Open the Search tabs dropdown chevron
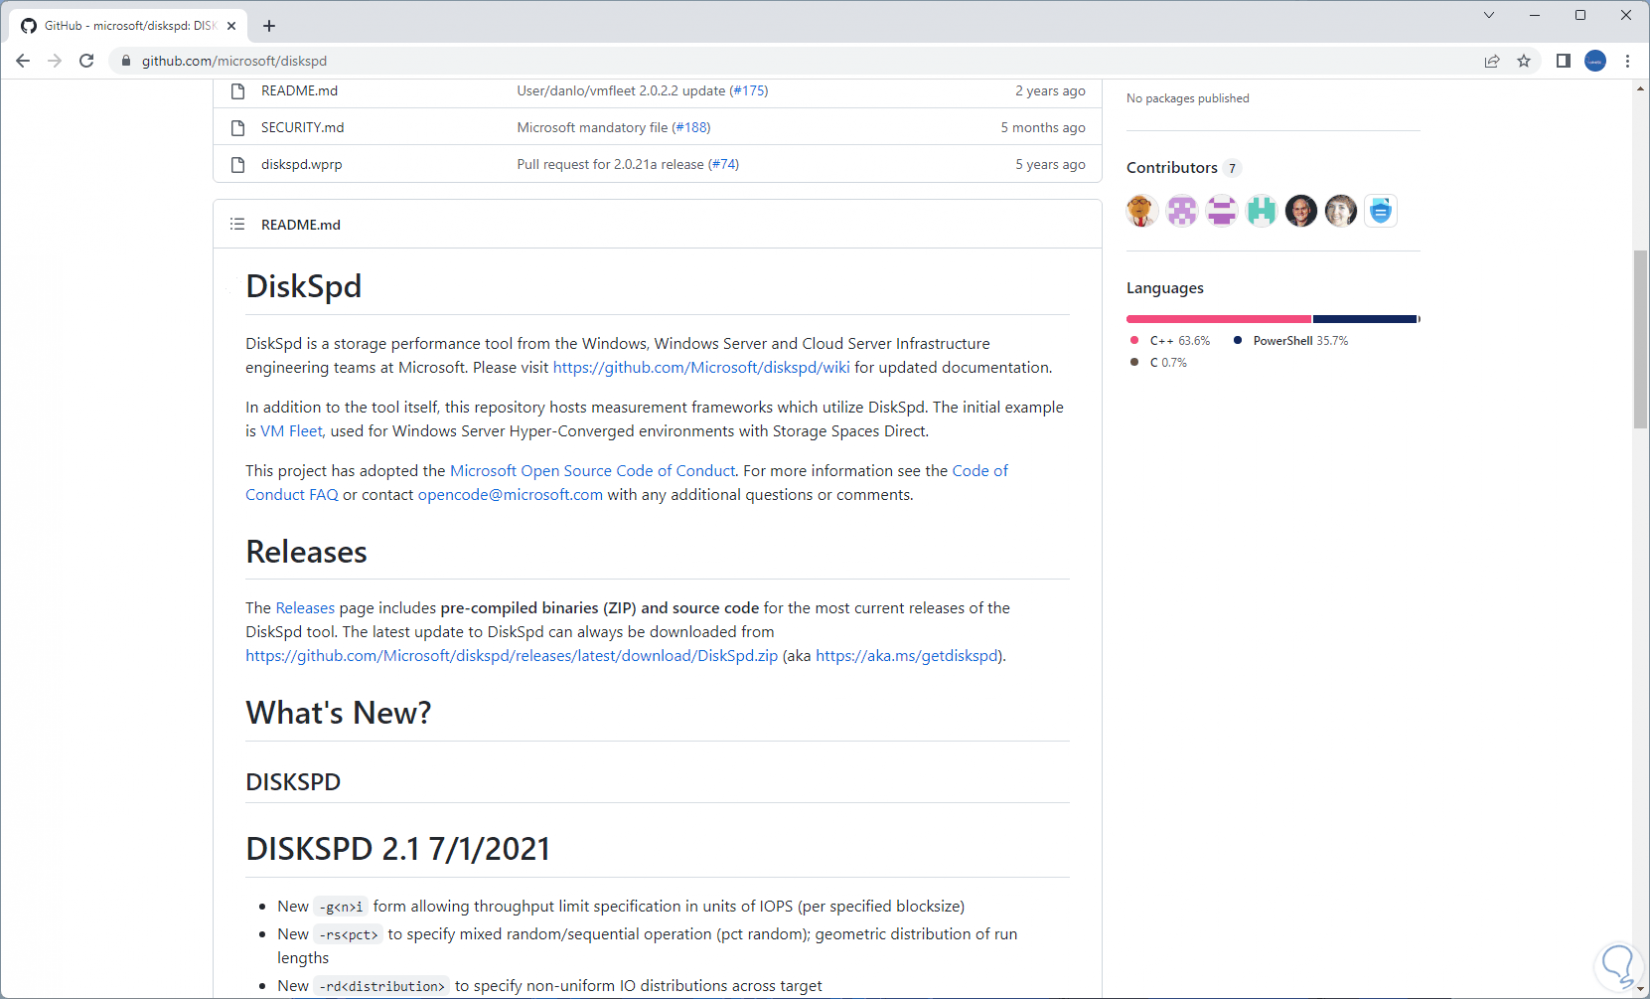The height and width of the screenshot is (999, 1650). [x=1489, y=15]
